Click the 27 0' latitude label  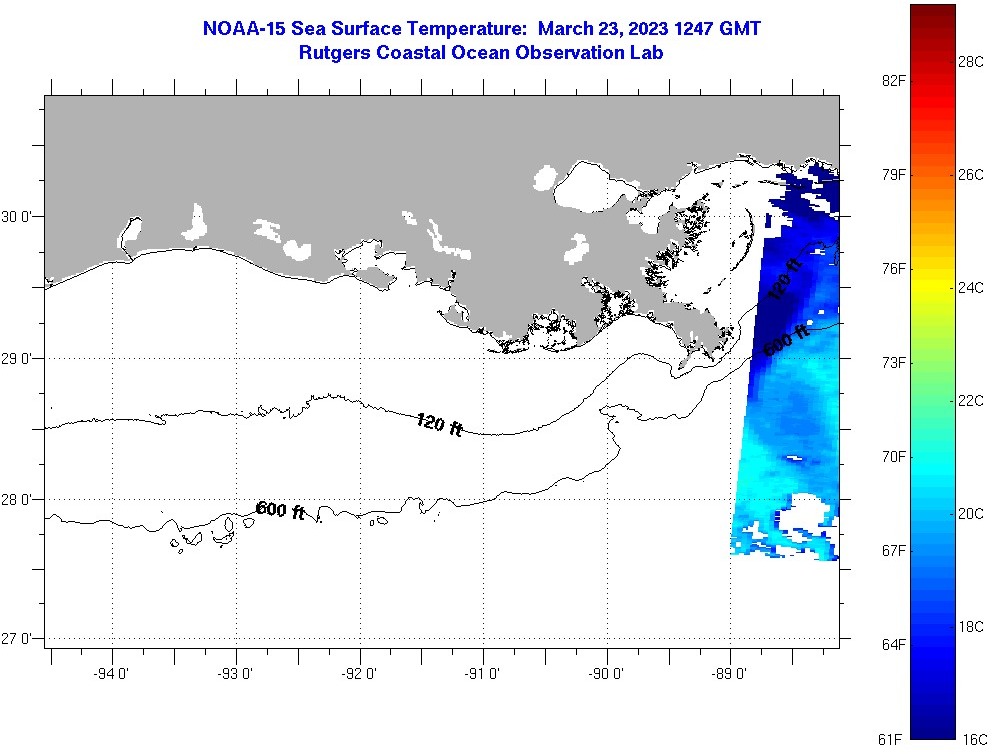click(16, 639)
